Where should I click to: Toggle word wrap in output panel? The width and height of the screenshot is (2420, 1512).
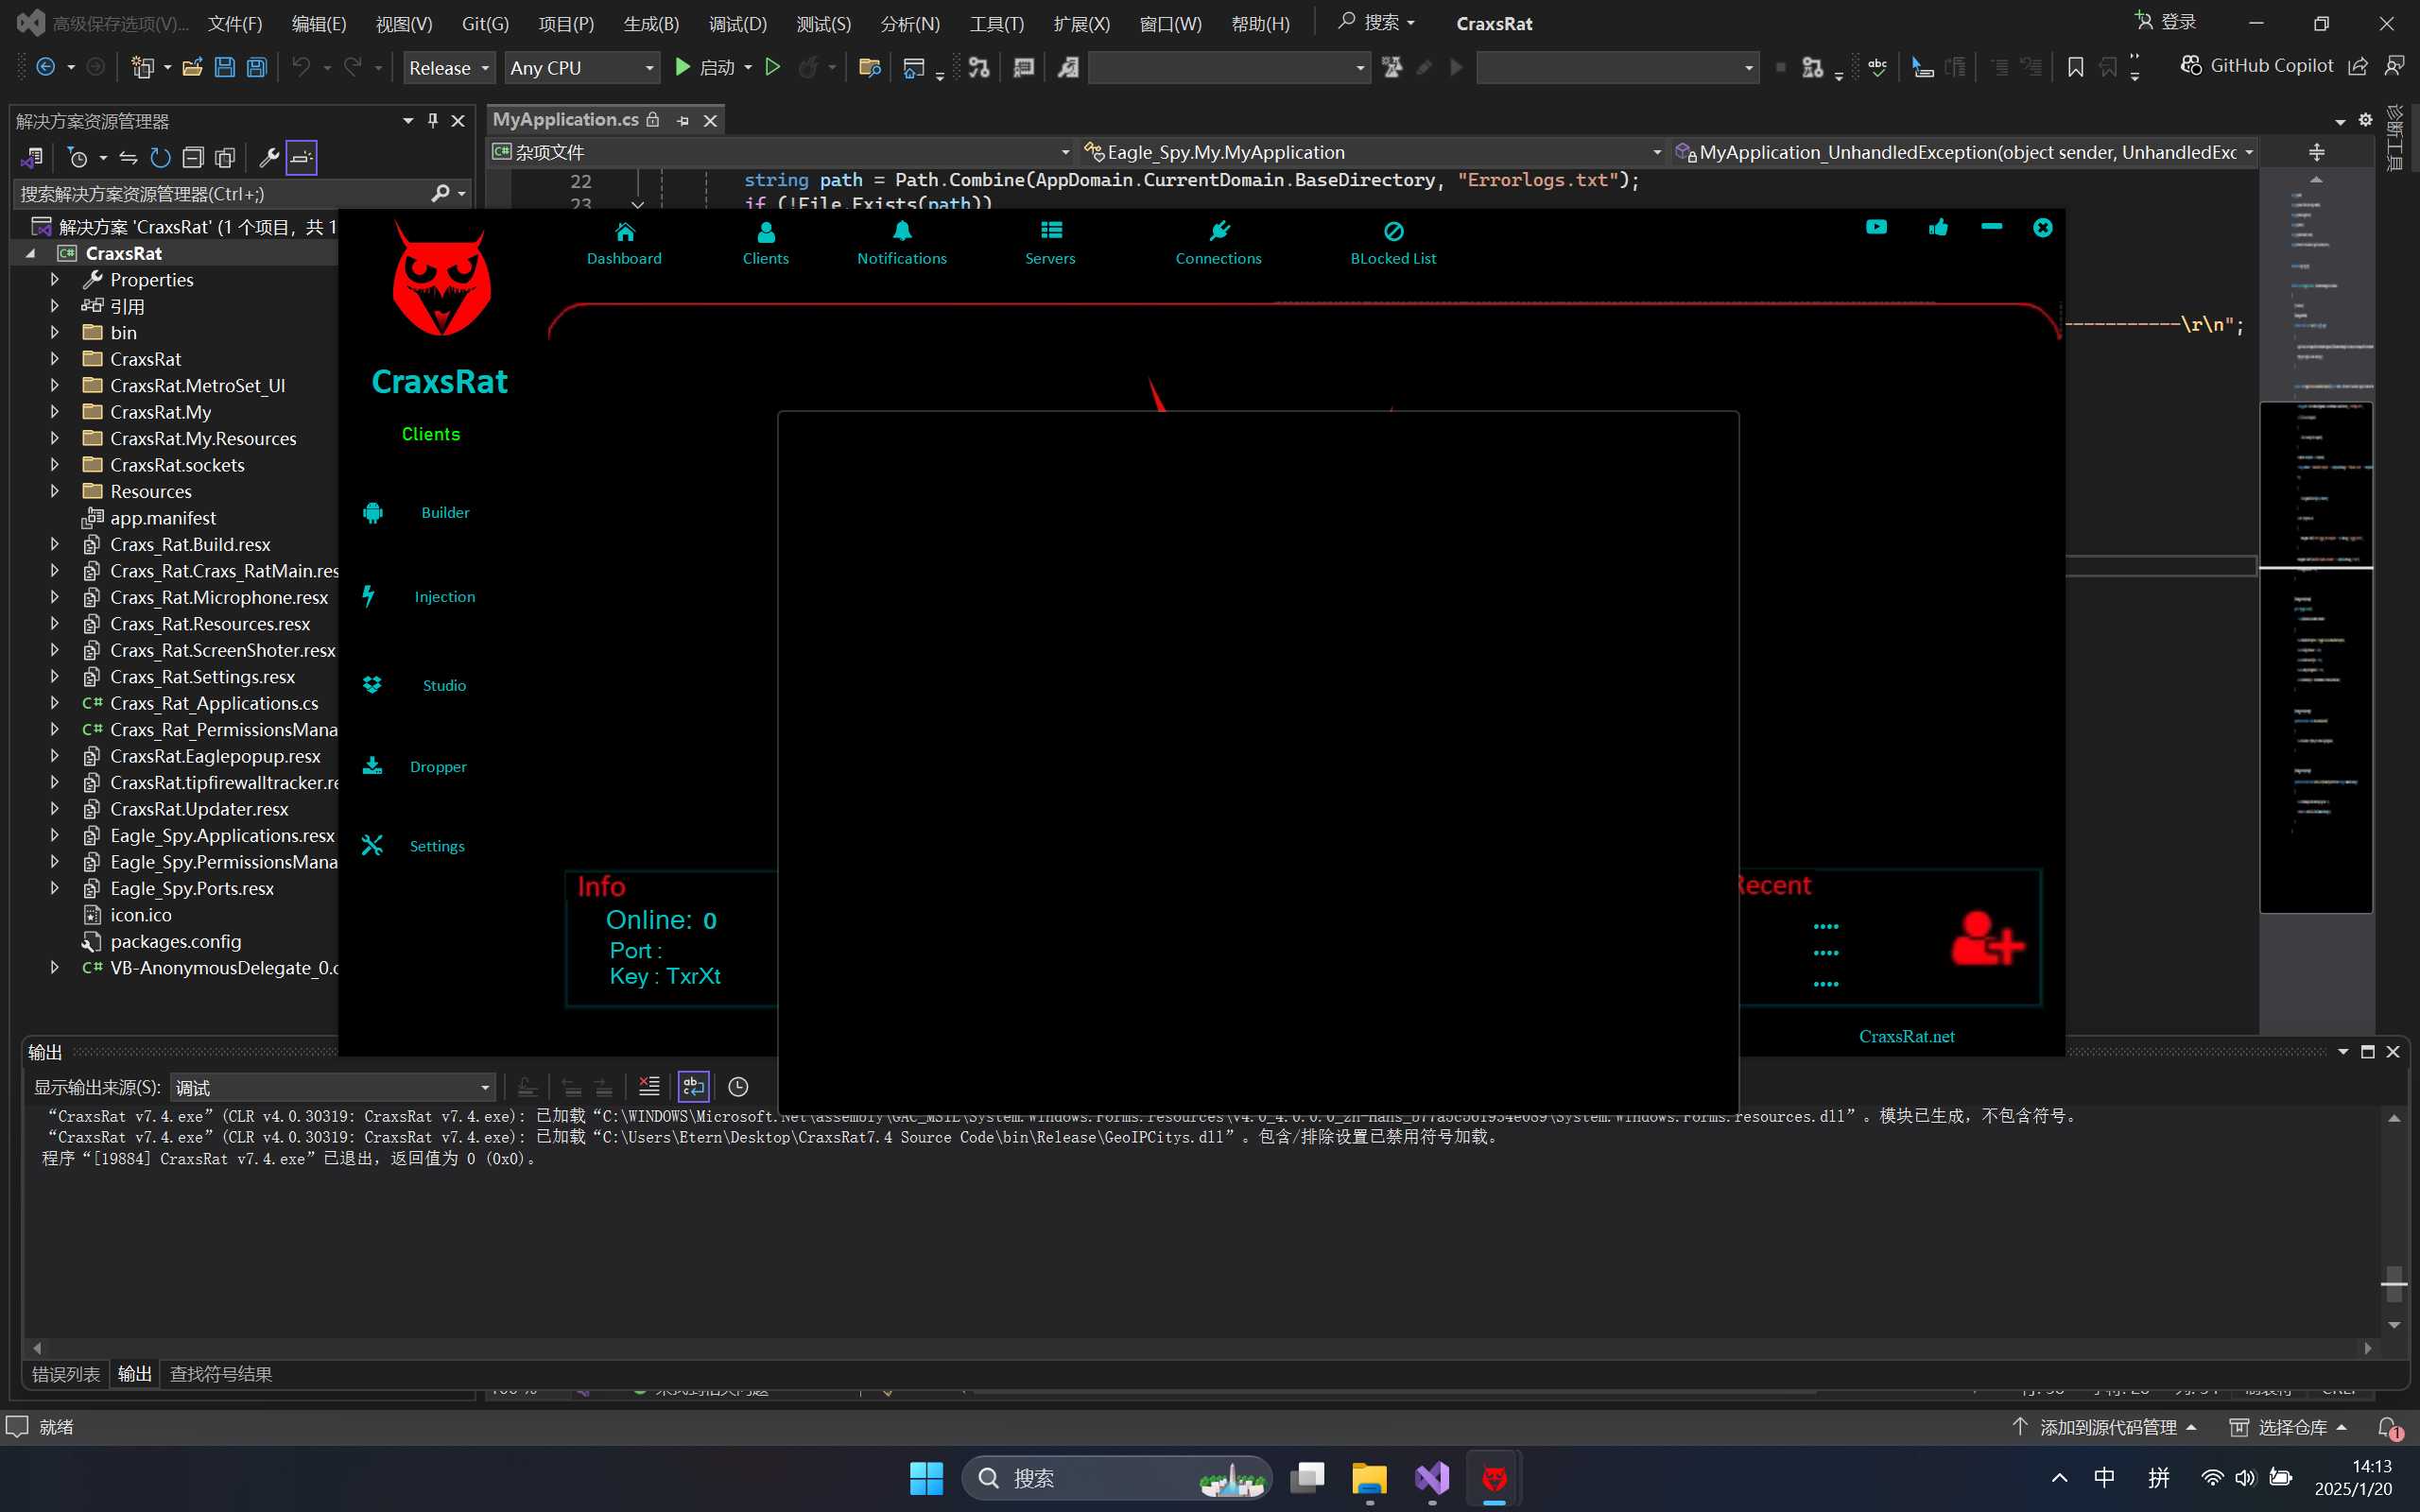[693, 1087]
